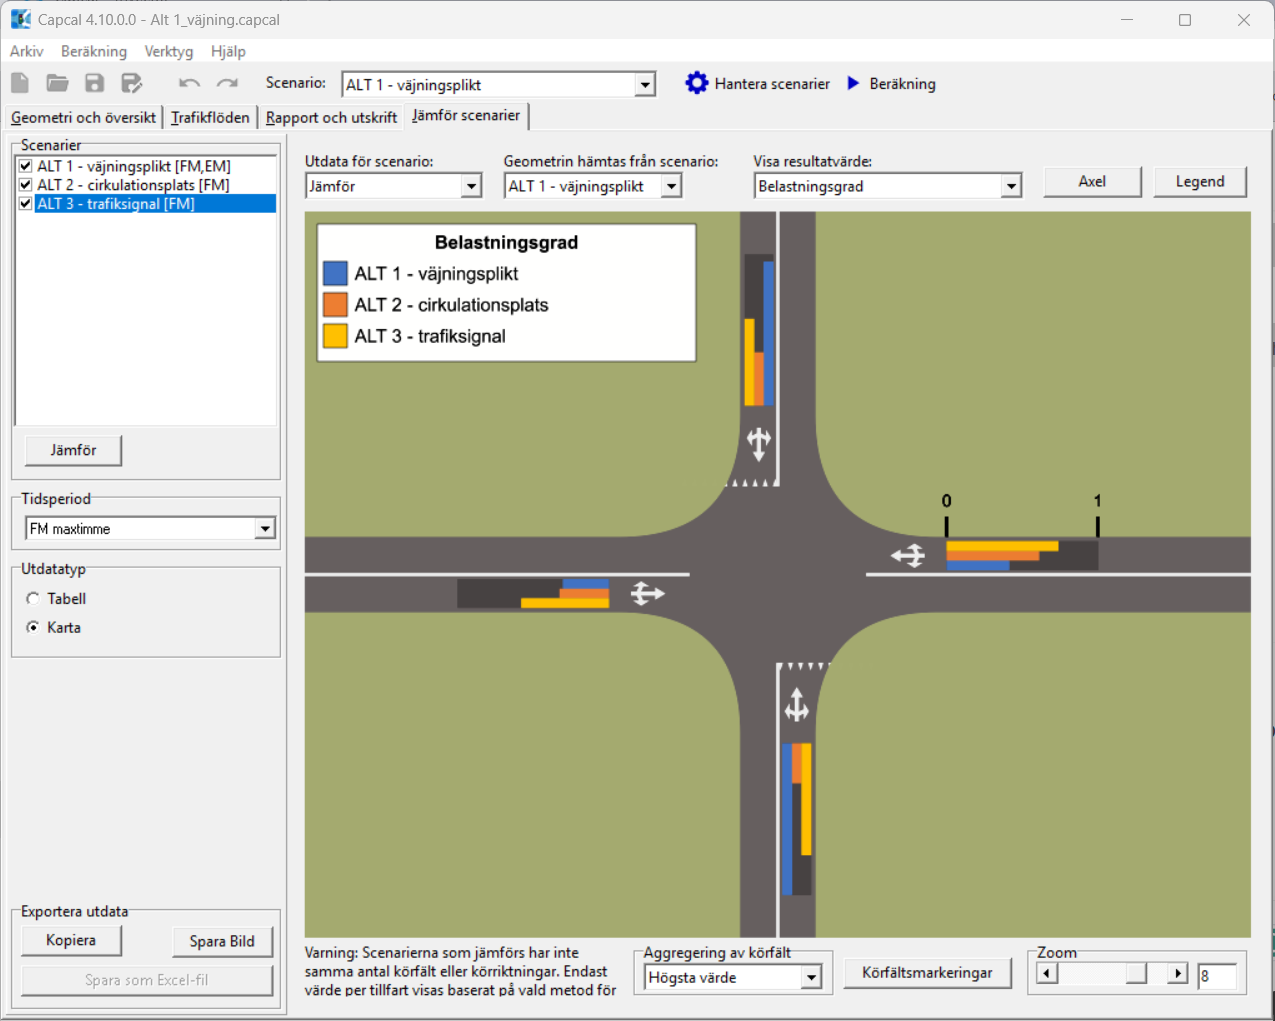Toggle ALT 1 - väjningsplikt checkbox

(x=25, y=166)
